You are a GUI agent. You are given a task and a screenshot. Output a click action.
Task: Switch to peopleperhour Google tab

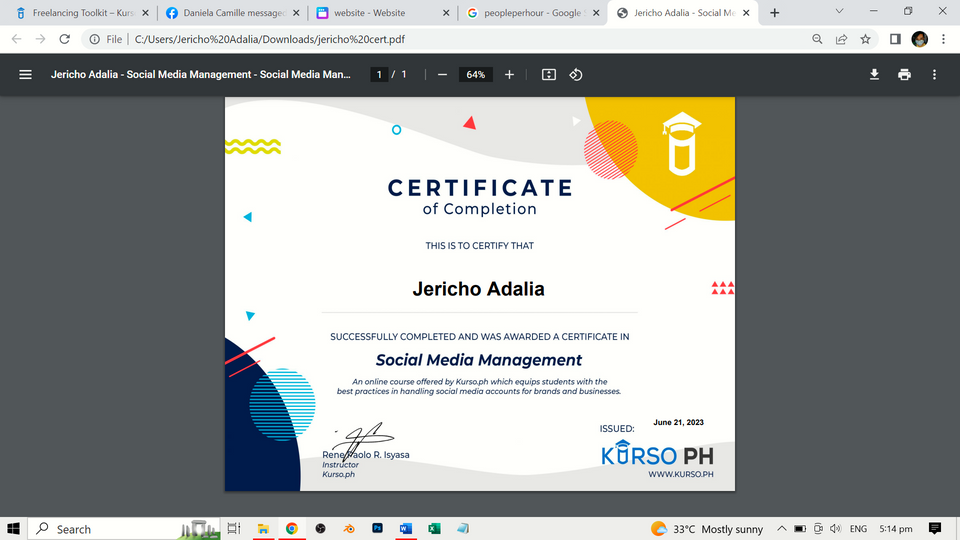click(x=530, y=13)
